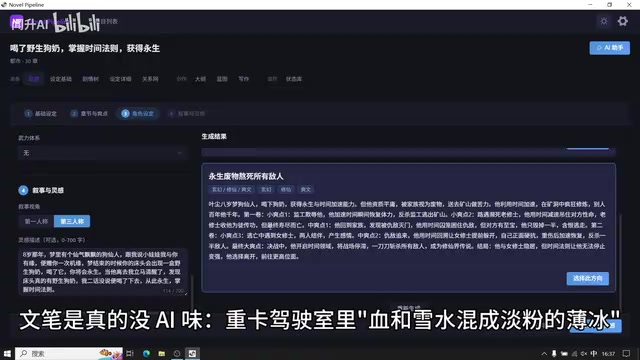Viewport: 640px width, 360px height.
Task: Choose 第三人称 narrative perspective
Action: pos(72,221)
